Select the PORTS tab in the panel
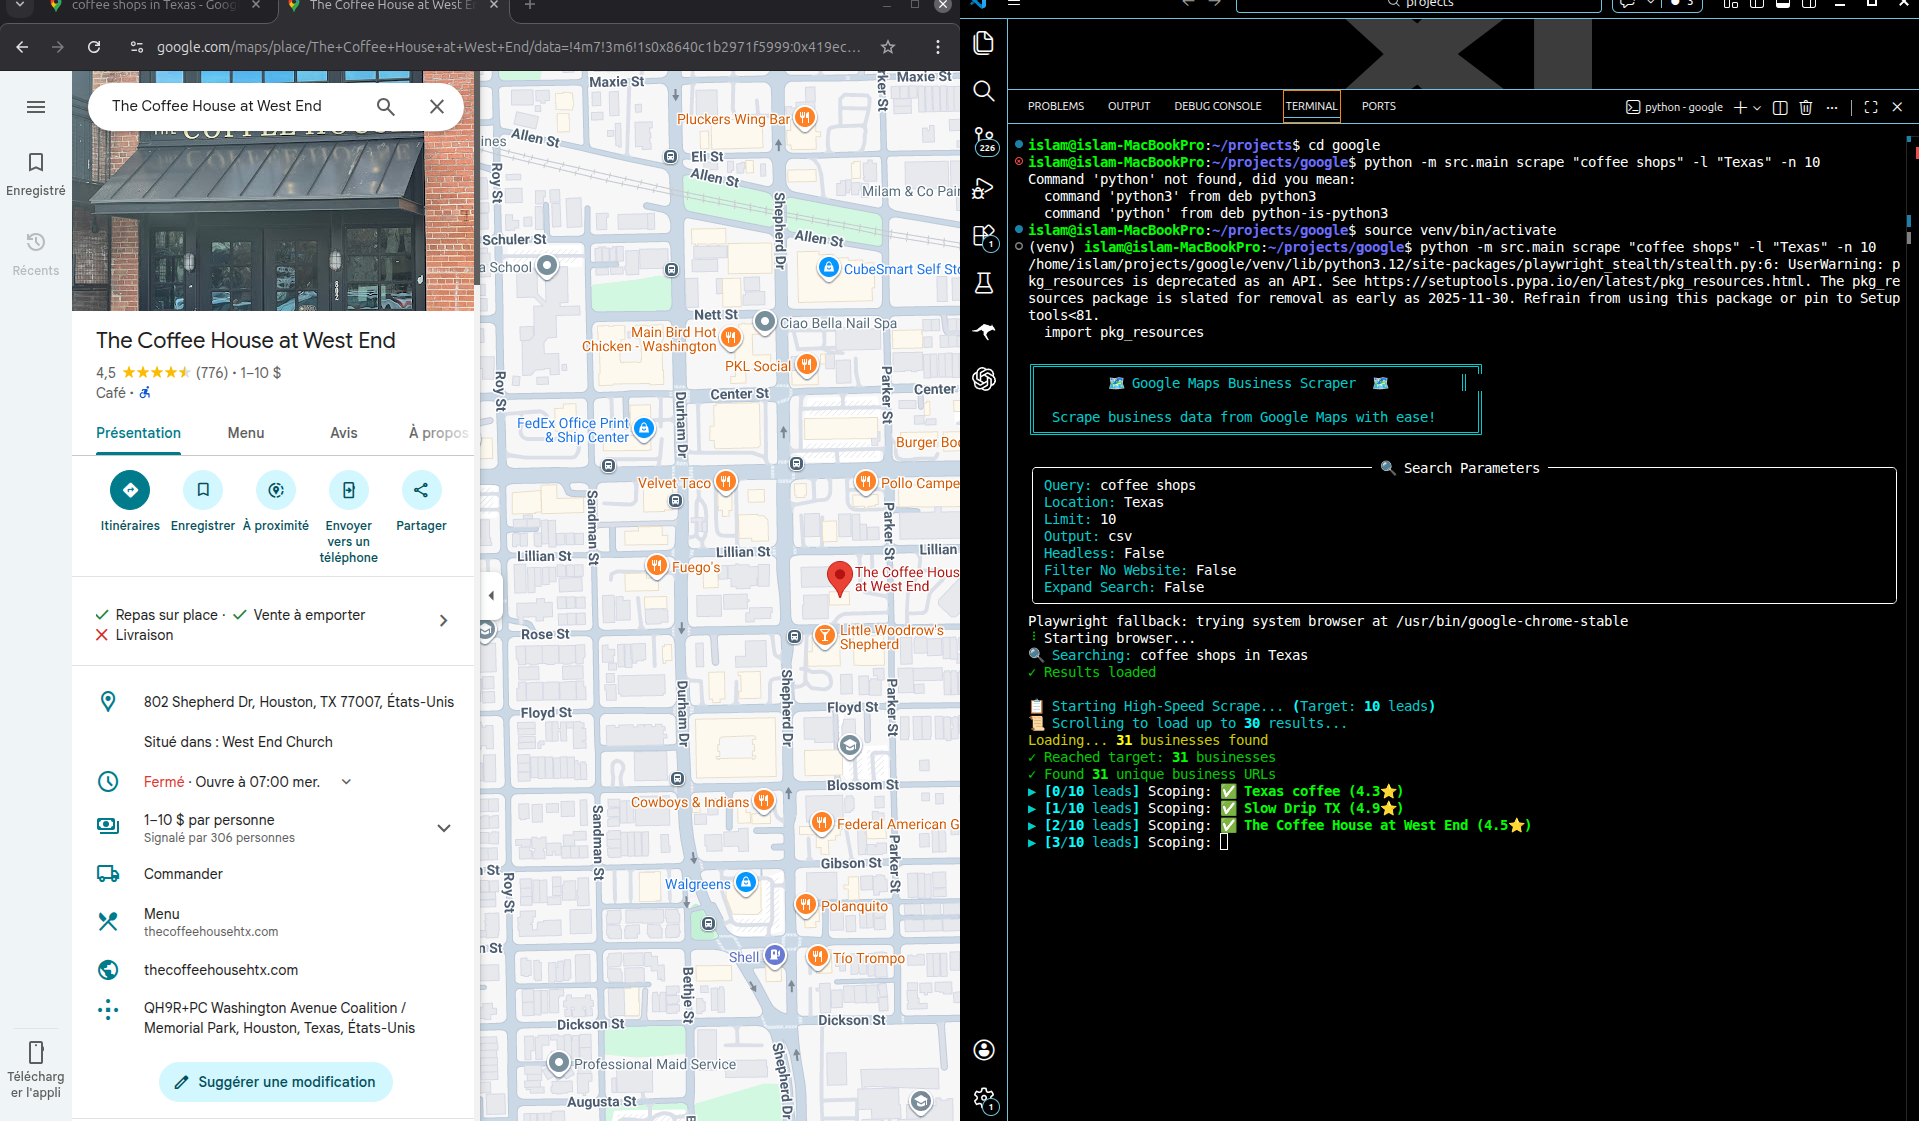Viewport: 1919px width, 1121px height. (x=1377, y=106)
